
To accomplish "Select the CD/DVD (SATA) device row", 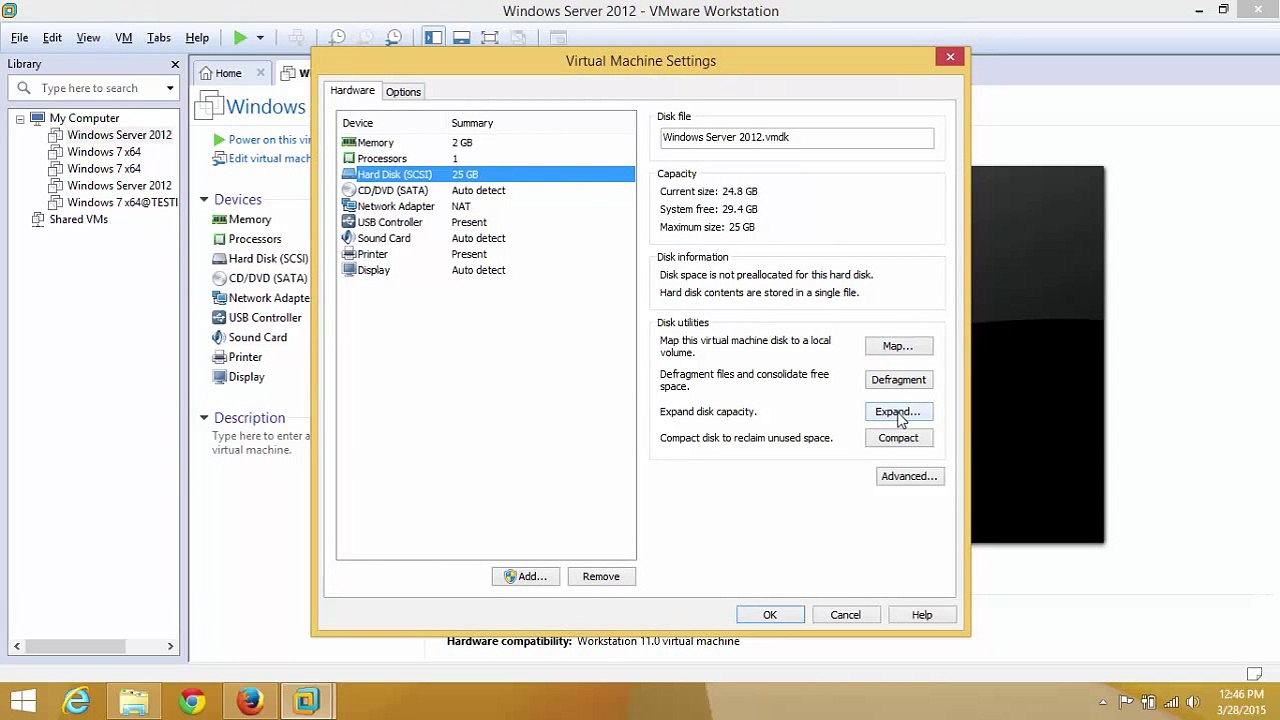I will pos(486,191).
